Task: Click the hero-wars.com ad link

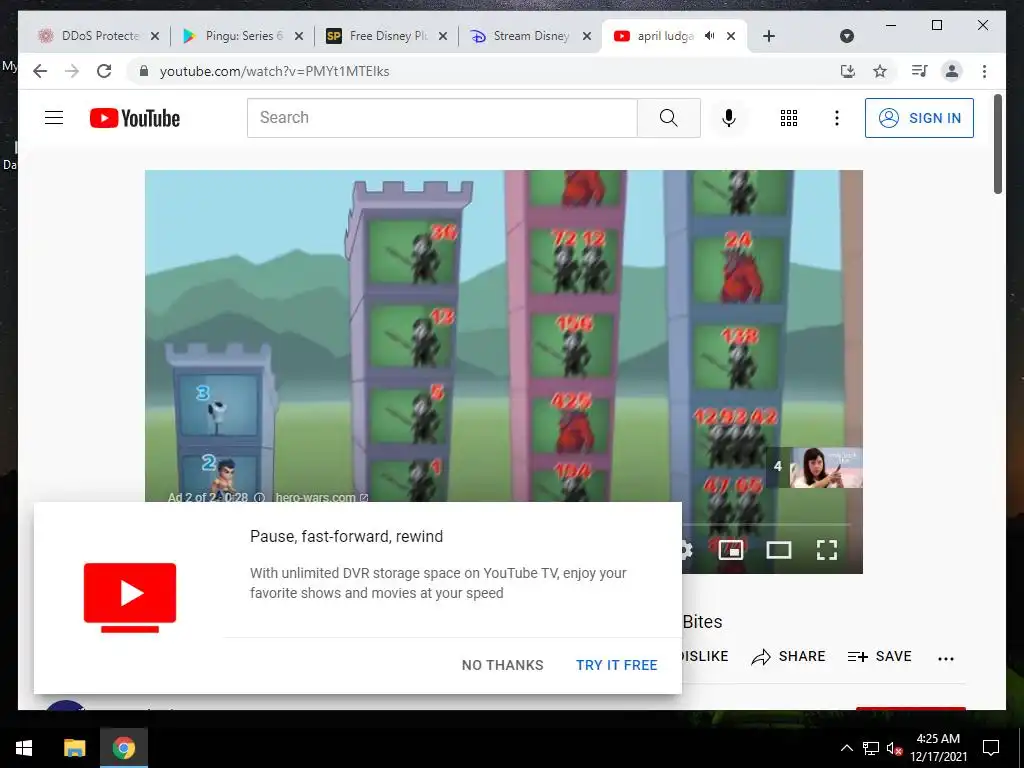Action: click(x=321, y=497)
